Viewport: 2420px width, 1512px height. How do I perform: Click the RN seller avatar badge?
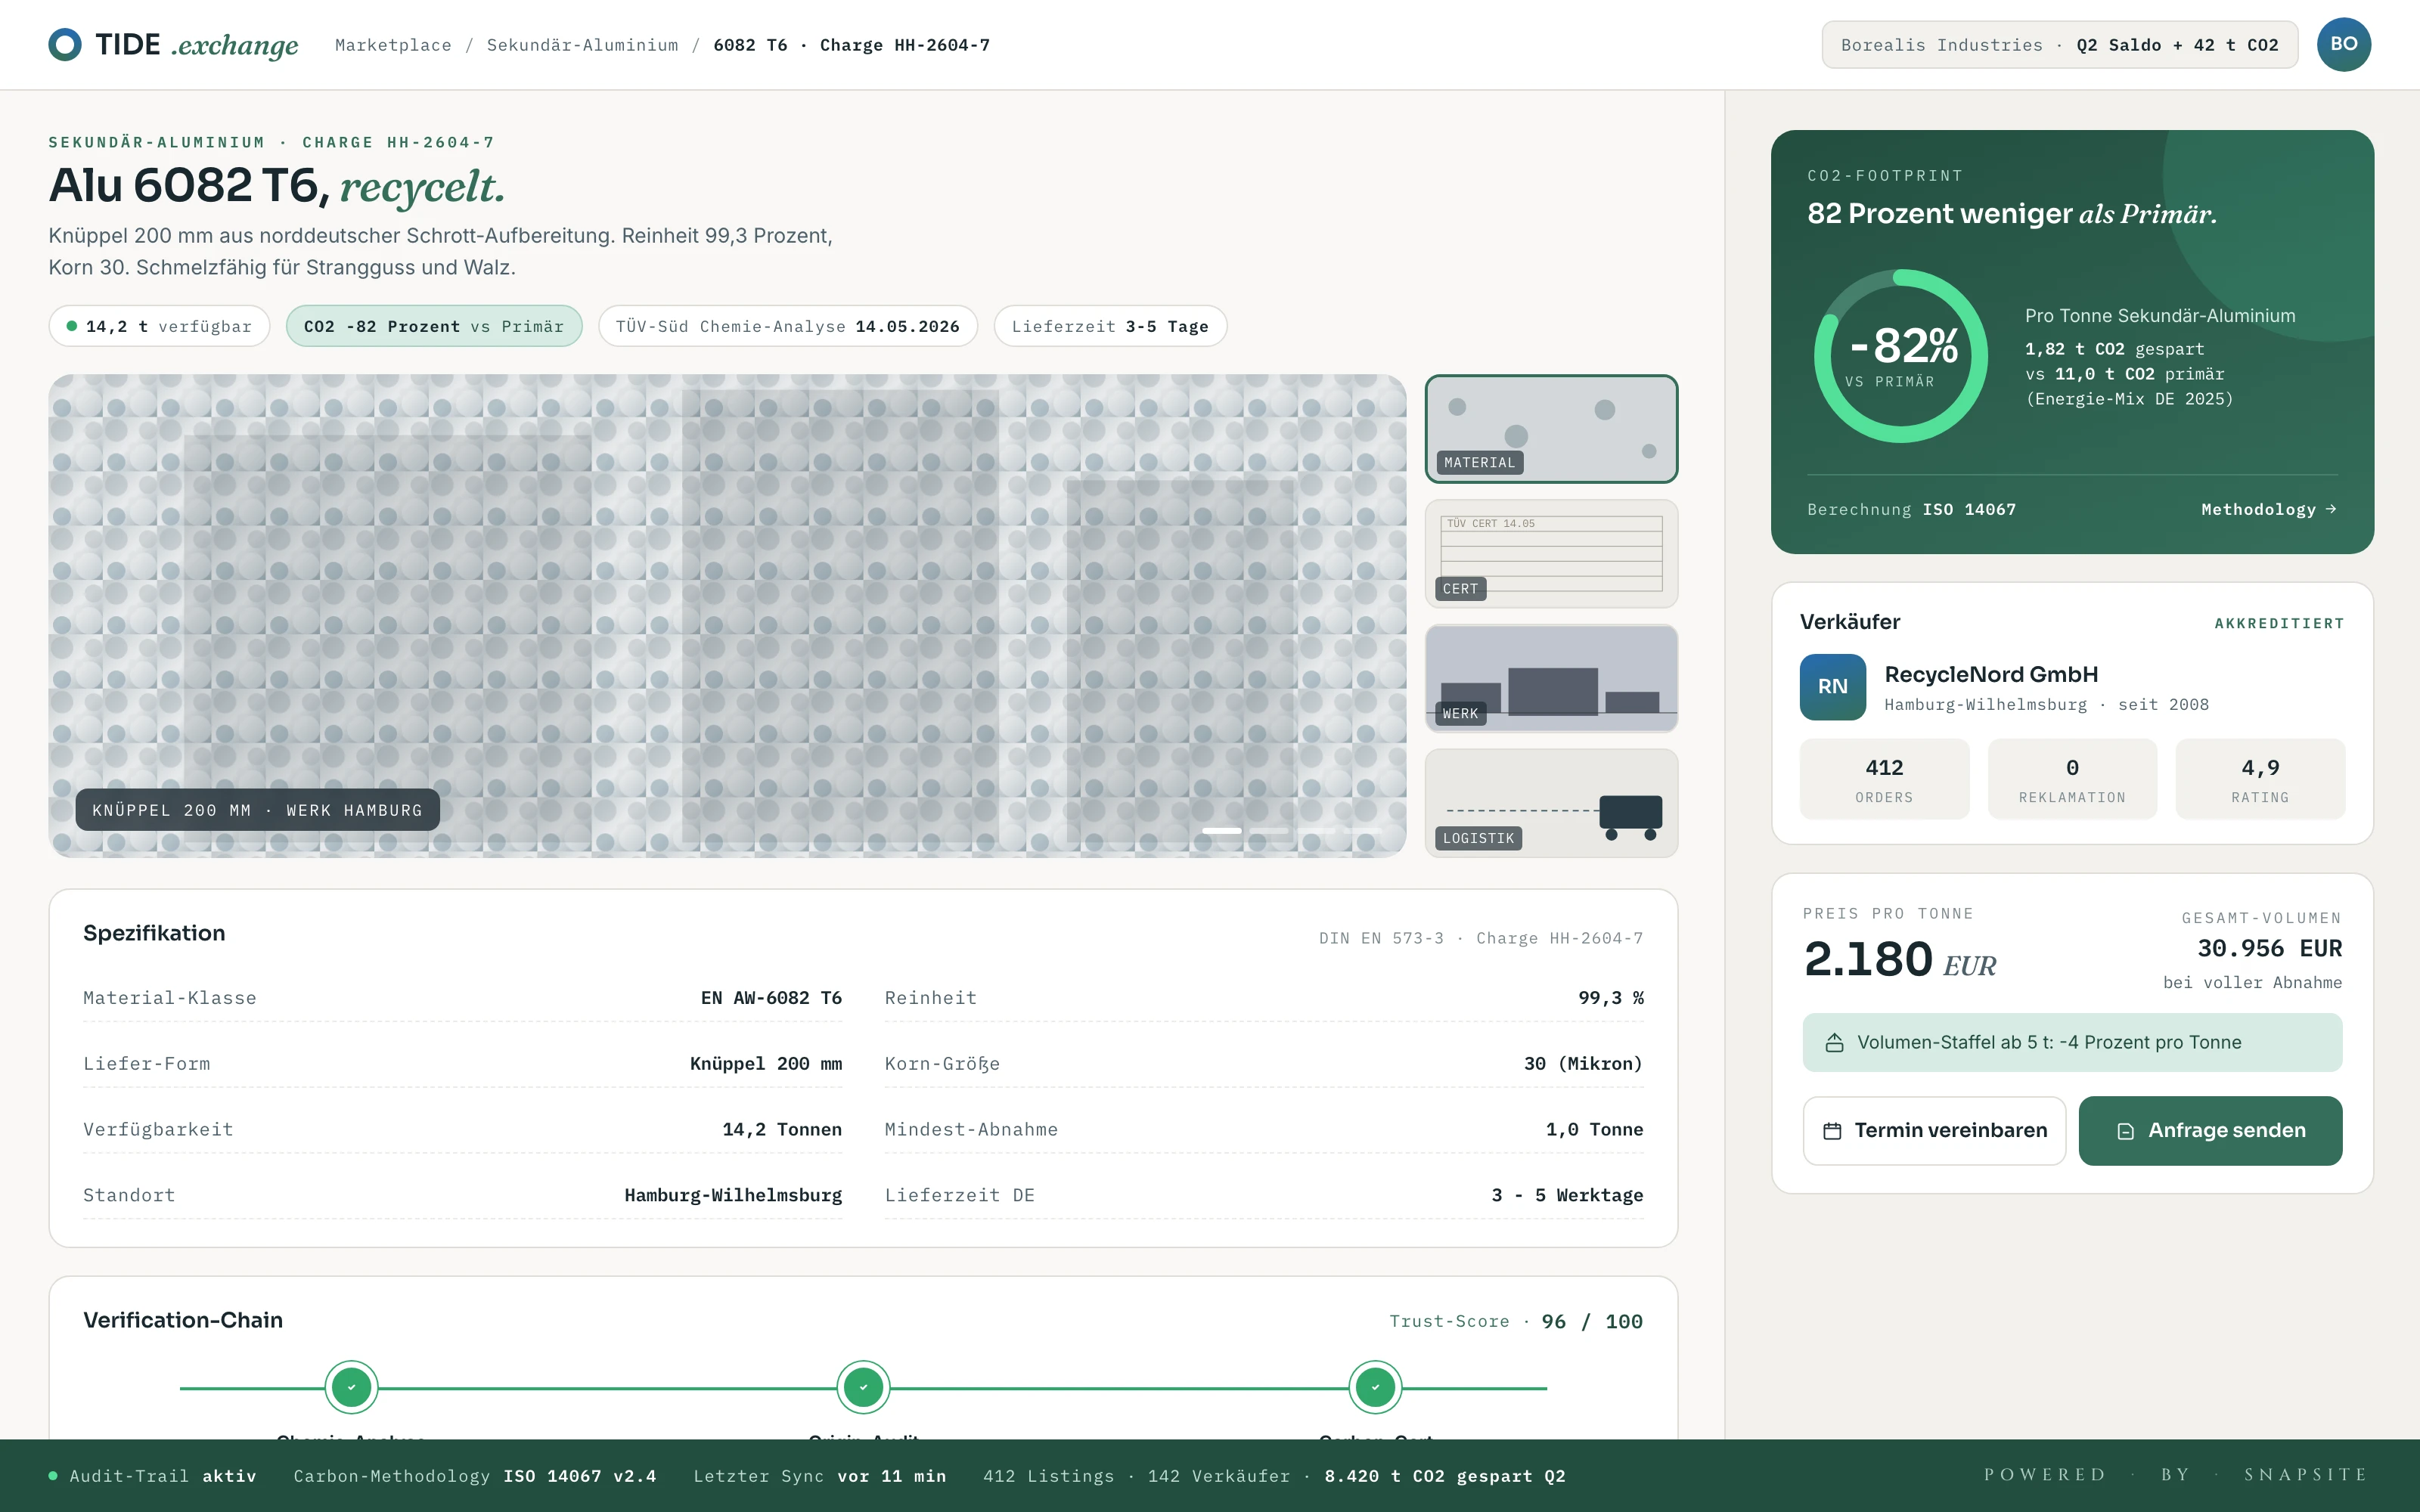coord(1832,687)
